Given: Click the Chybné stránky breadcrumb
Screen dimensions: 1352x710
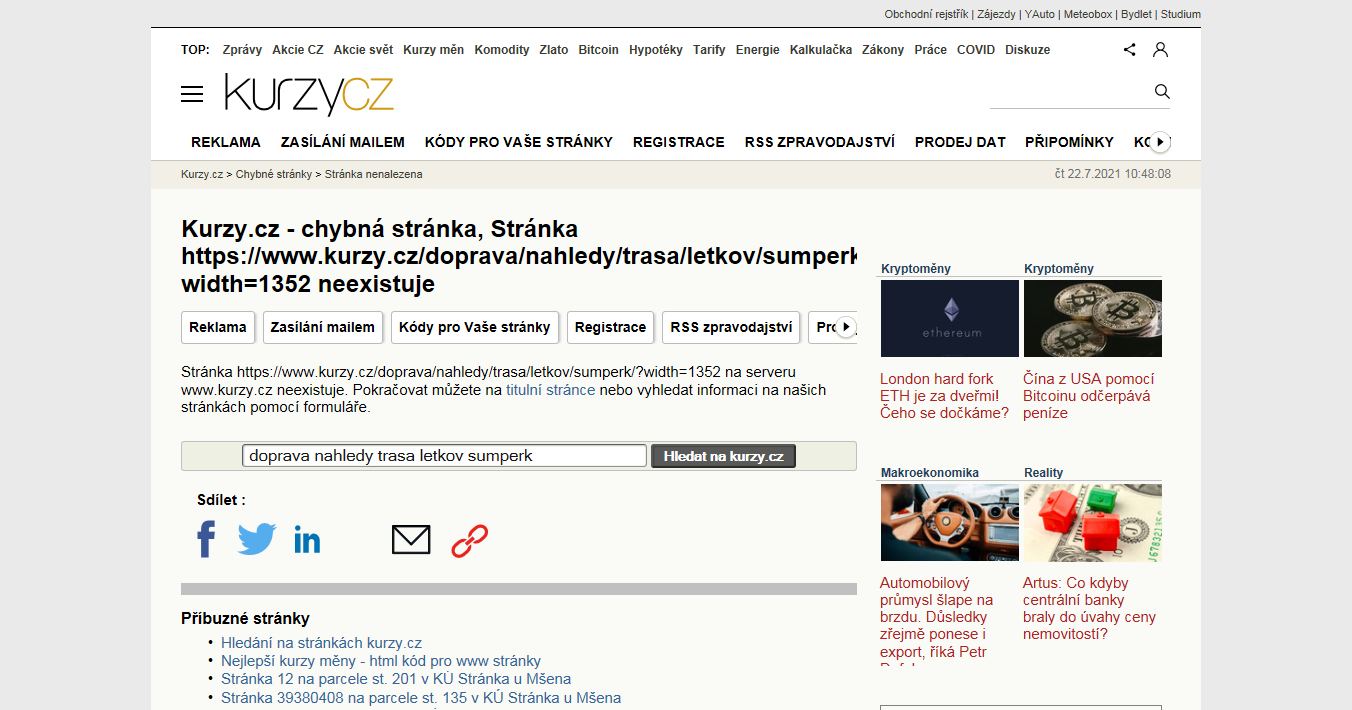Looking at the screenshot, I should pos(274,174).
